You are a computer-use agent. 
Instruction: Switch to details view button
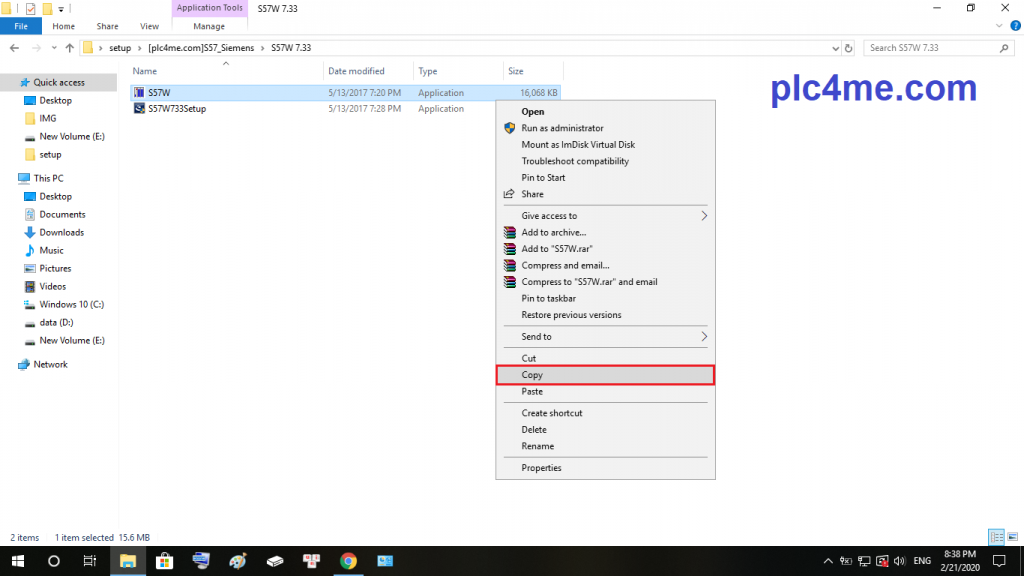(x=996, y=537)
